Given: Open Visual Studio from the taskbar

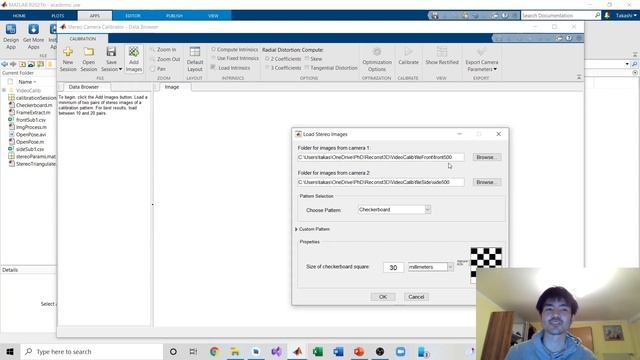Looking at the screenshot, I should point(276,351).
